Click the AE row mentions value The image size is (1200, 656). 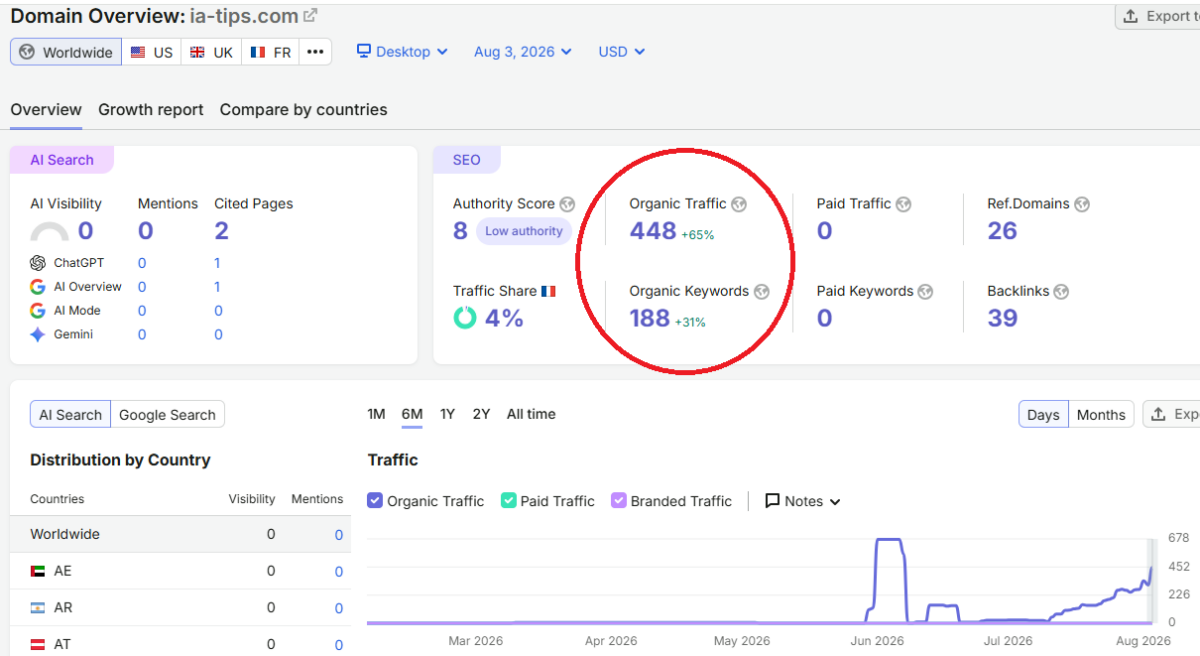pos(339,572)
